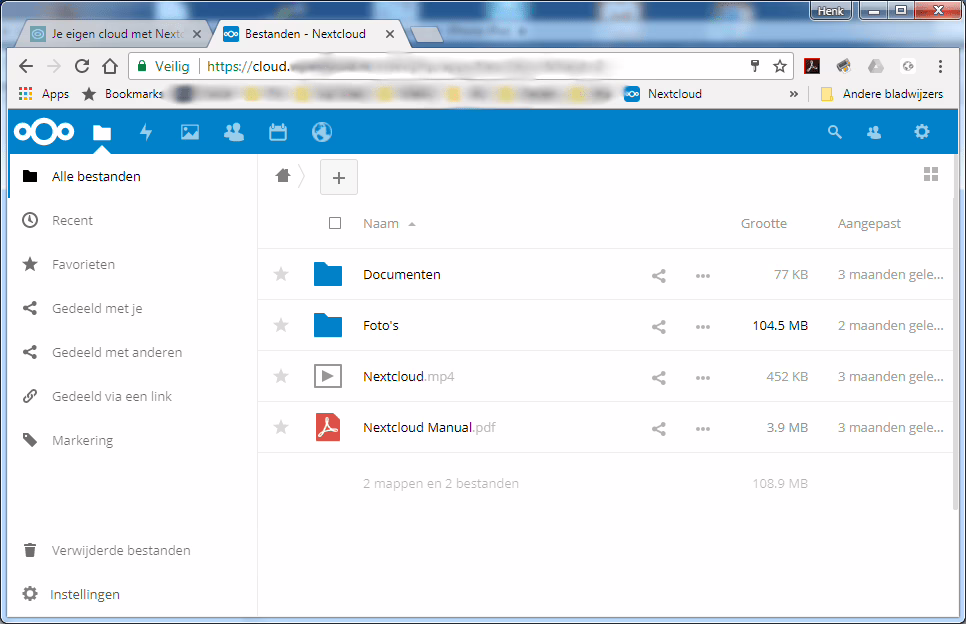
Task: Open the Calendar app icon
Action: coord(277,131)
